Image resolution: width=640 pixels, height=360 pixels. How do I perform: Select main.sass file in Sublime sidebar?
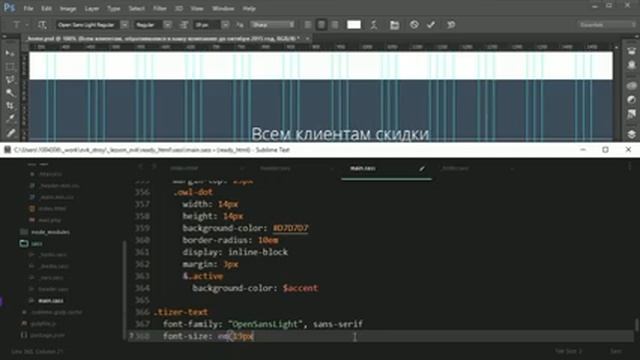click(x=51, y=300)
